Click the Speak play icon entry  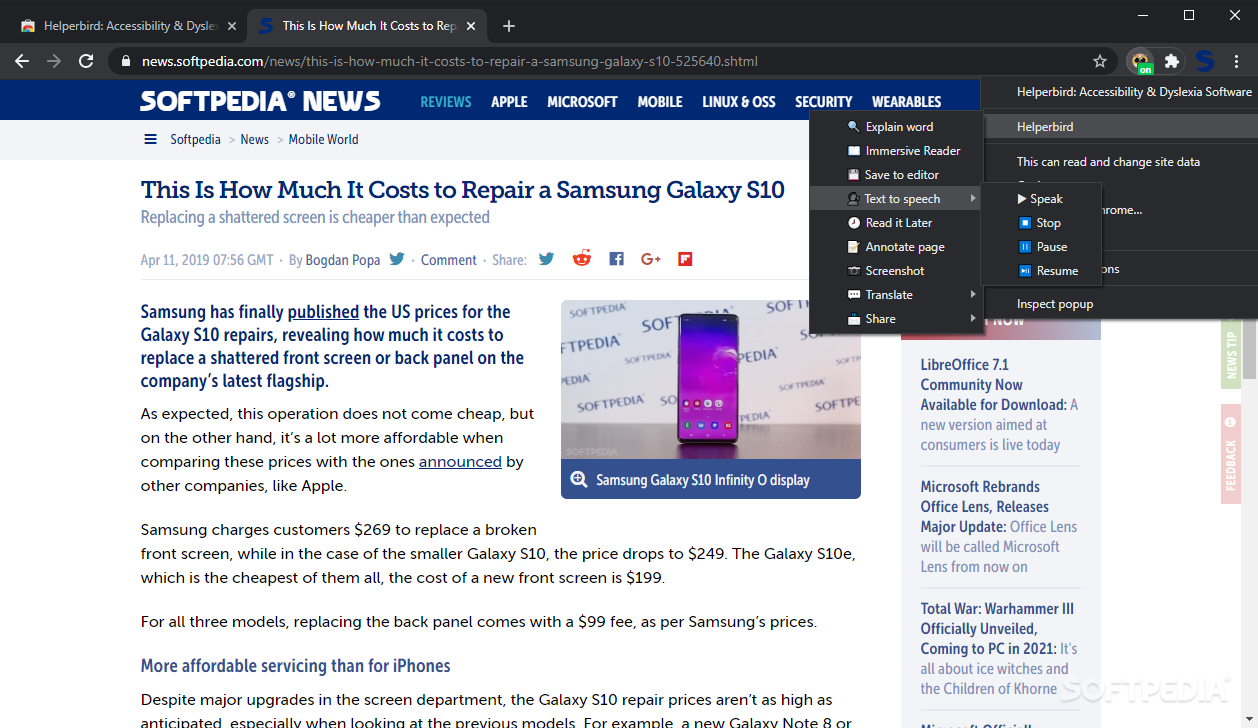point(1040,199)
